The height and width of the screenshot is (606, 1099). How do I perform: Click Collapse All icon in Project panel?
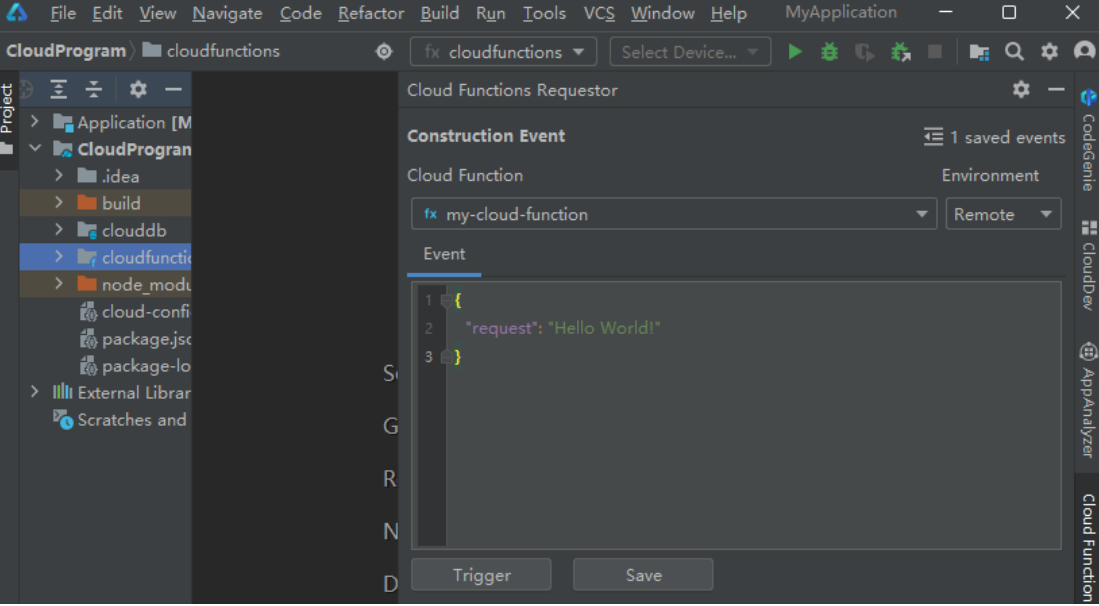(x=94, y=90)
